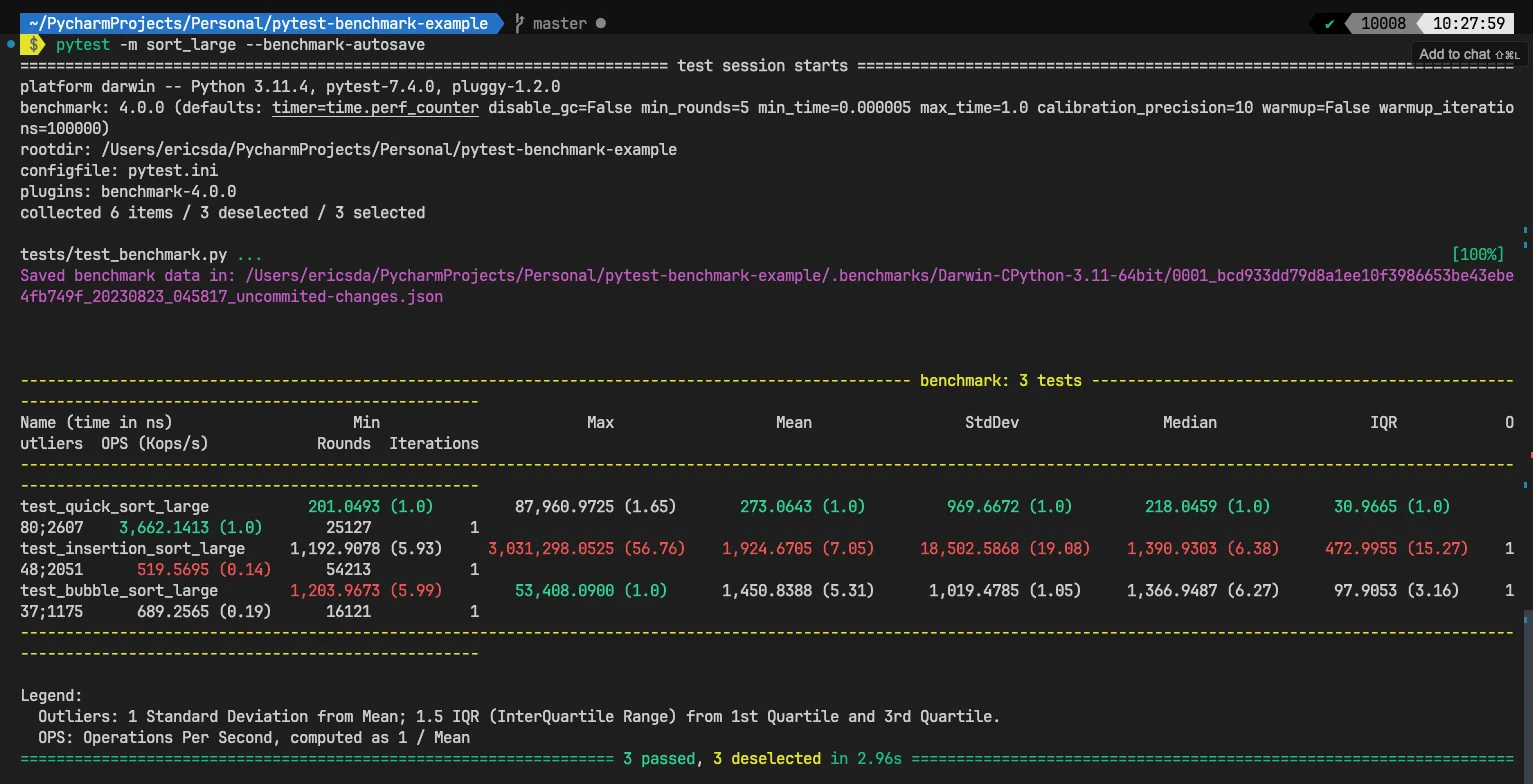Click the 'configfile: pytest.ini' line
Image resolution: width=1533 pixels, height=784 pixels.
pyautogui.click(x=119, y=171)
